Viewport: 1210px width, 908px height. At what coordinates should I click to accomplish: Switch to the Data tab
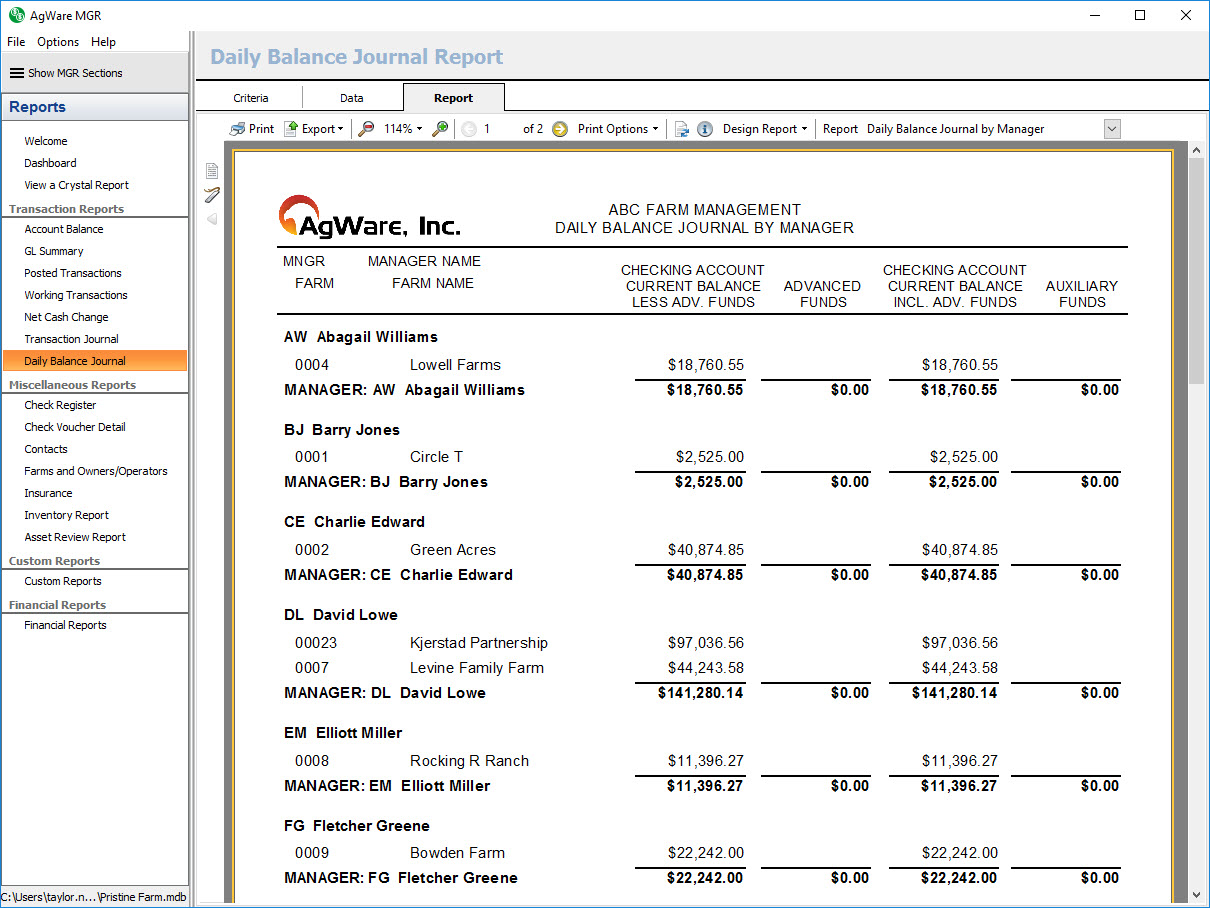(352, 98)
